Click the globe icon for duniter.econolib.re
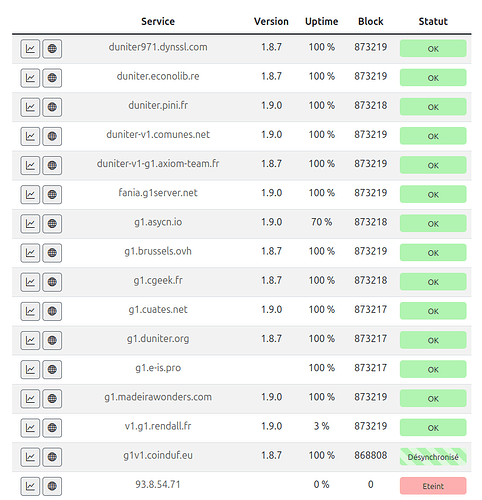The width and height of the screenshot is (482, 500). 52,78
